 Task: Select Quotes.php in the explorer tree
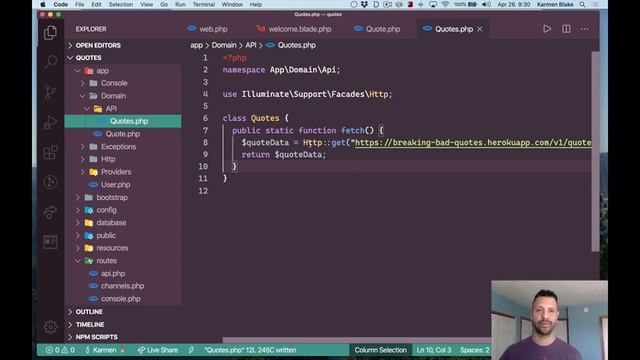(123, 121)
